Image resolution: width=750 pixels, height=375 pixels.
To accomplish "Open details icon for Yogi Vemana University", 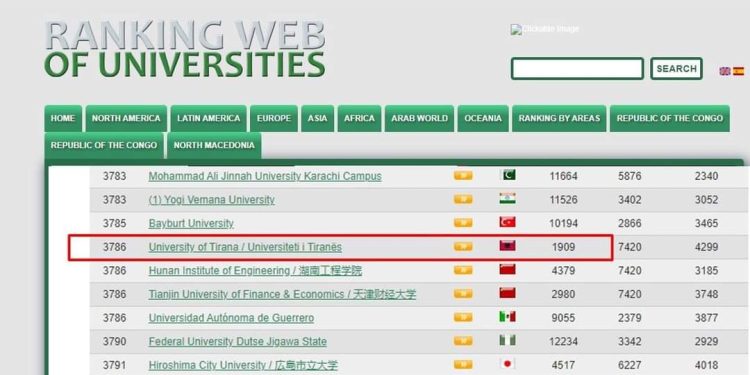I will [463, 199].
